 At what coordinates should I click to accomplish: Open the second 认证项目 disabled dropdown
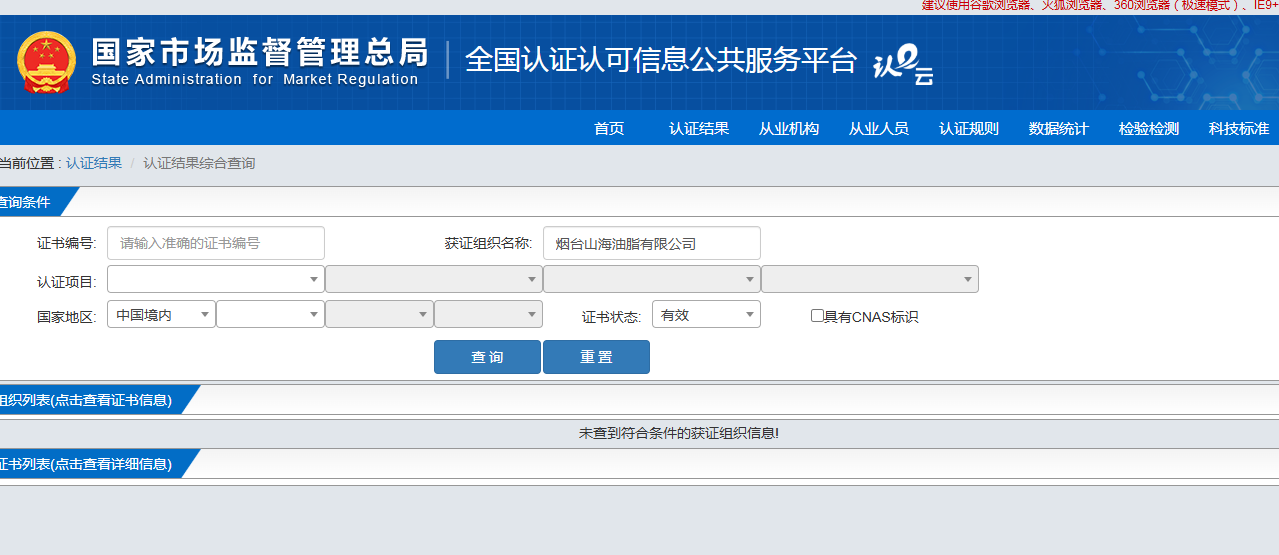(x=434, y=279)
